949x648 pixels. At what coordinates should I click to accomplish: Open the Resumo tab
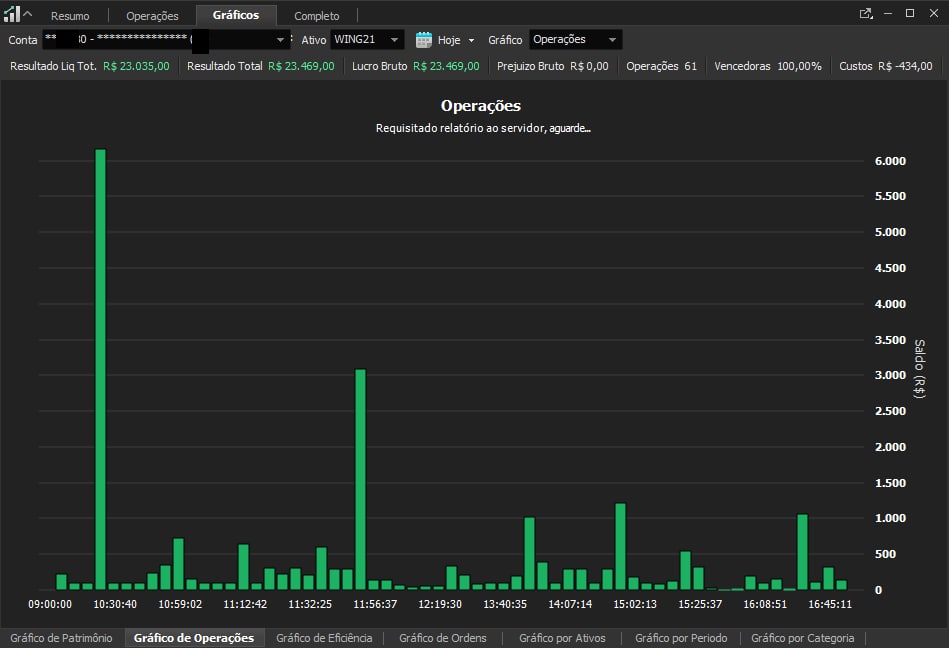pyautogui.click(x=70, y=16)
